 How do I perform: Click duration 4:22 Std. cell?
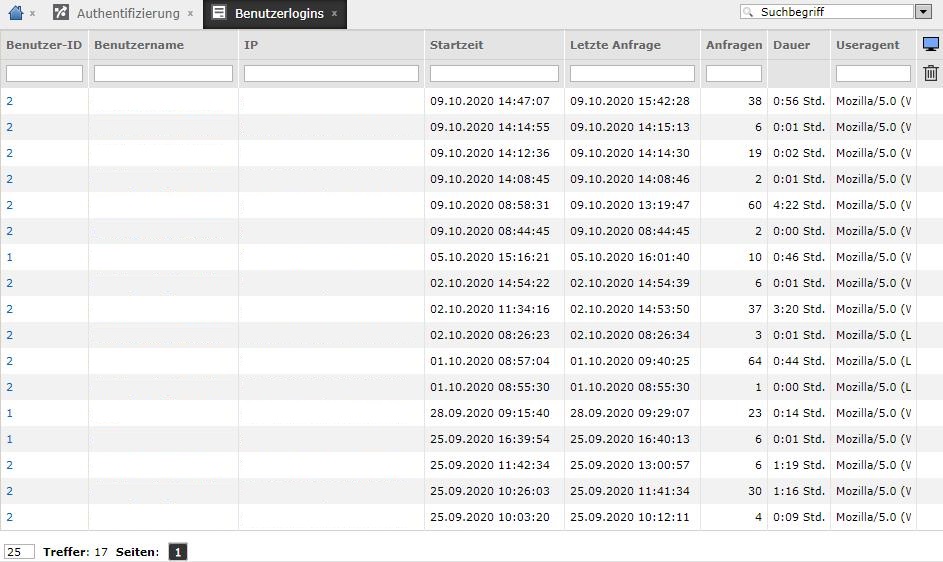pos(799,205)
